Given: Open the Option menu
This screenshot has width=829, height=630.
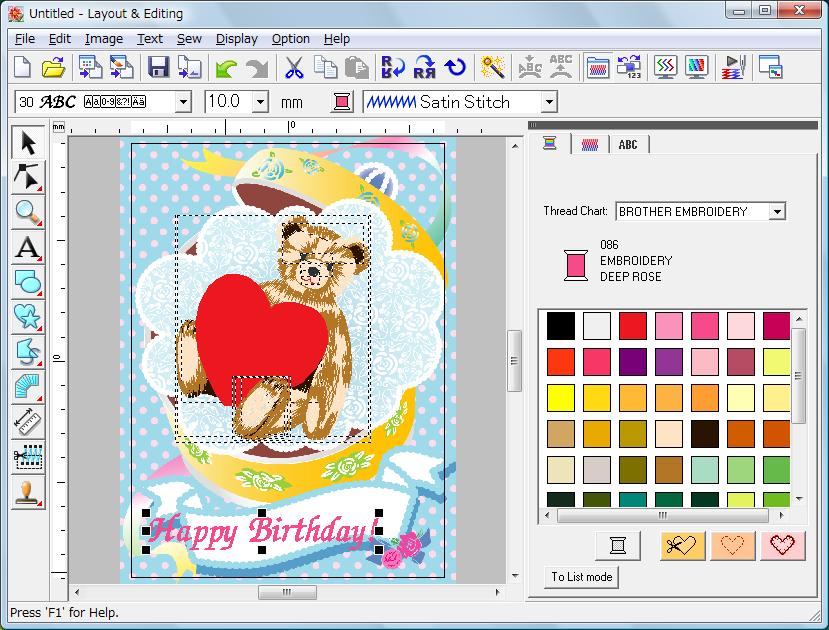Looking at the screenshot, I should [291, 39].
